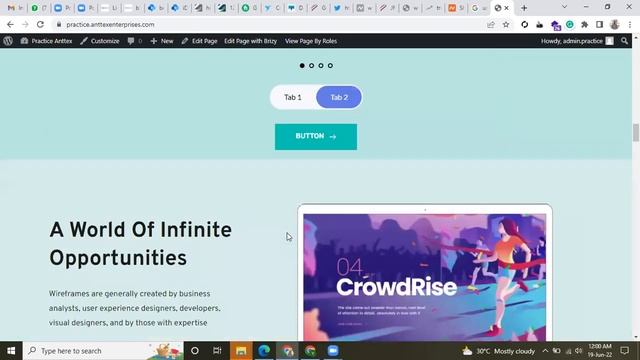Viewport: 640px width, 360px height.
Task: Switch to Tab 1
Action: click(293, 97)
